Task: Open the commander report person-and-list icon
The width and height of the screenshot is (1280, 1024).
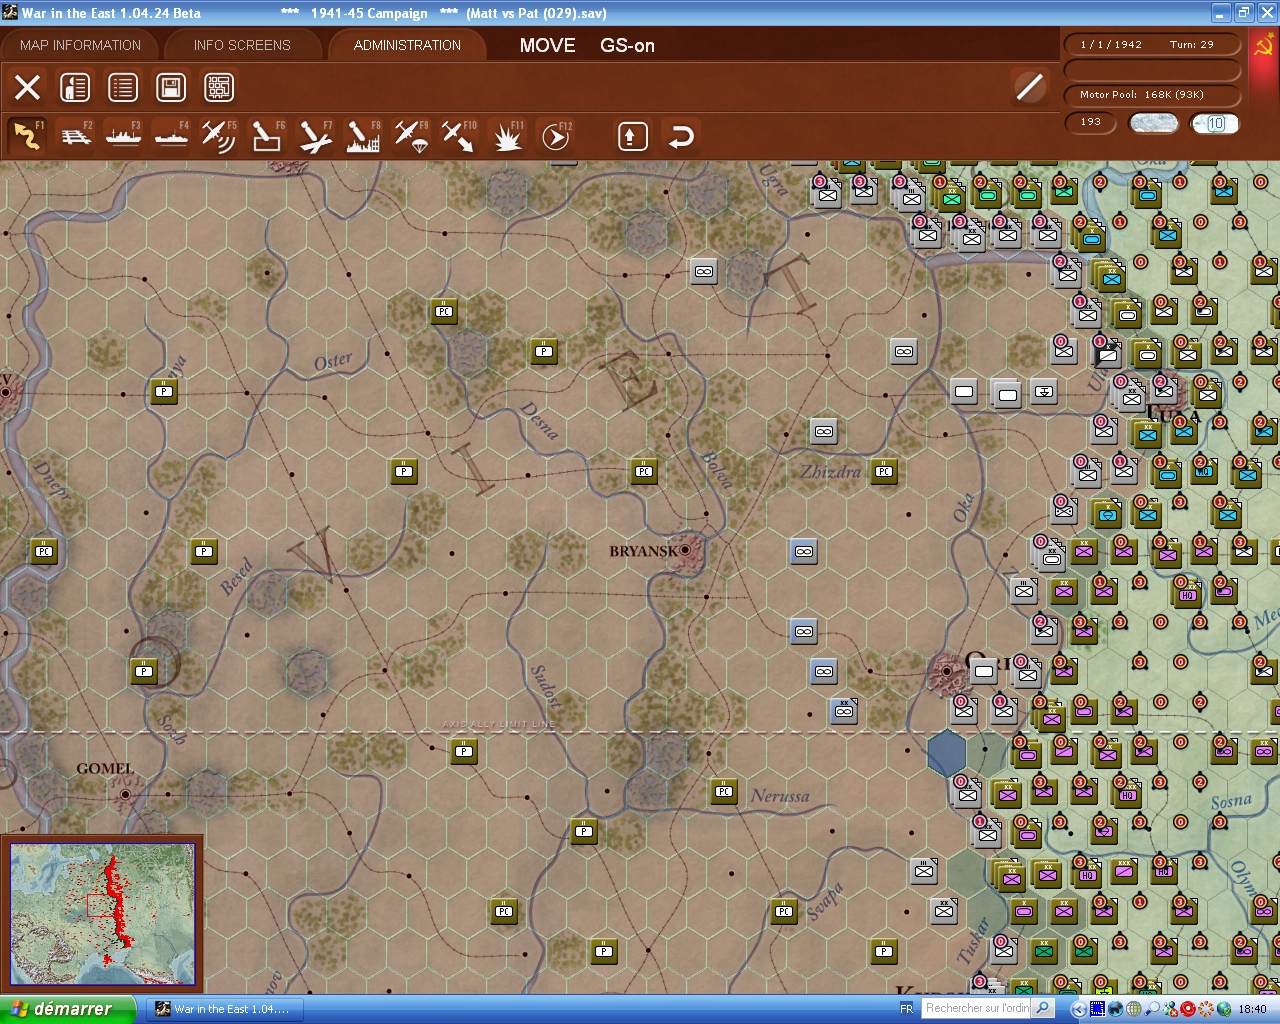Action: click(x=75, y=87)
